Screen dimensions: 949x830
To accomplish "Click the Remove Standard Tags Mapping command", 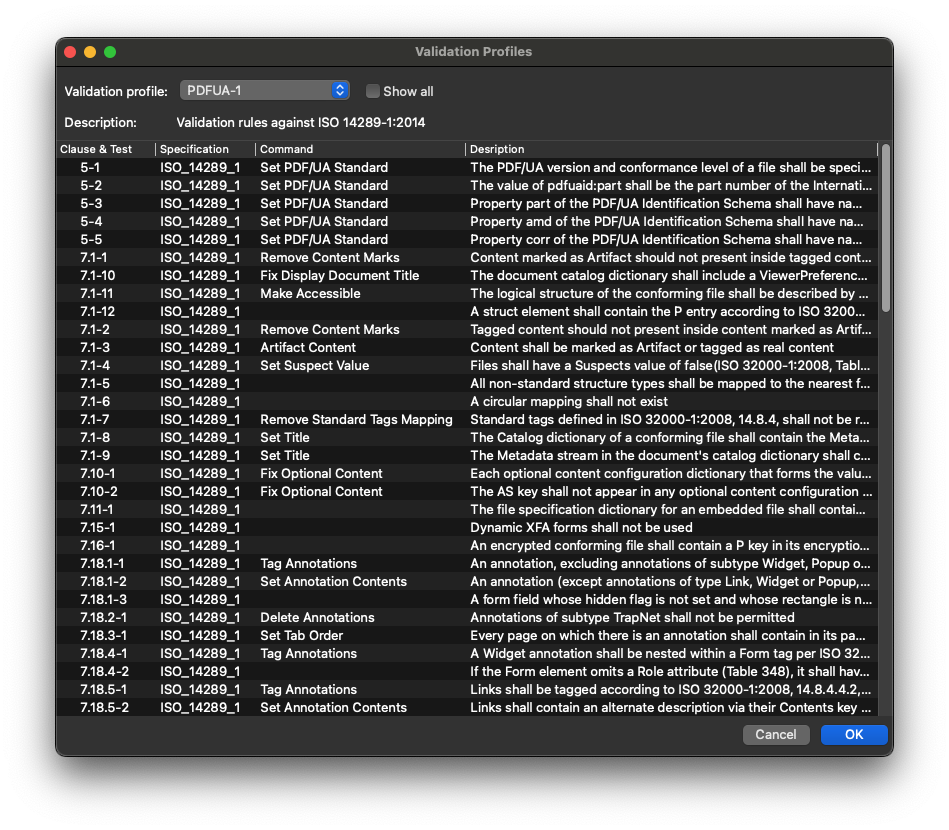I will 356,420.
